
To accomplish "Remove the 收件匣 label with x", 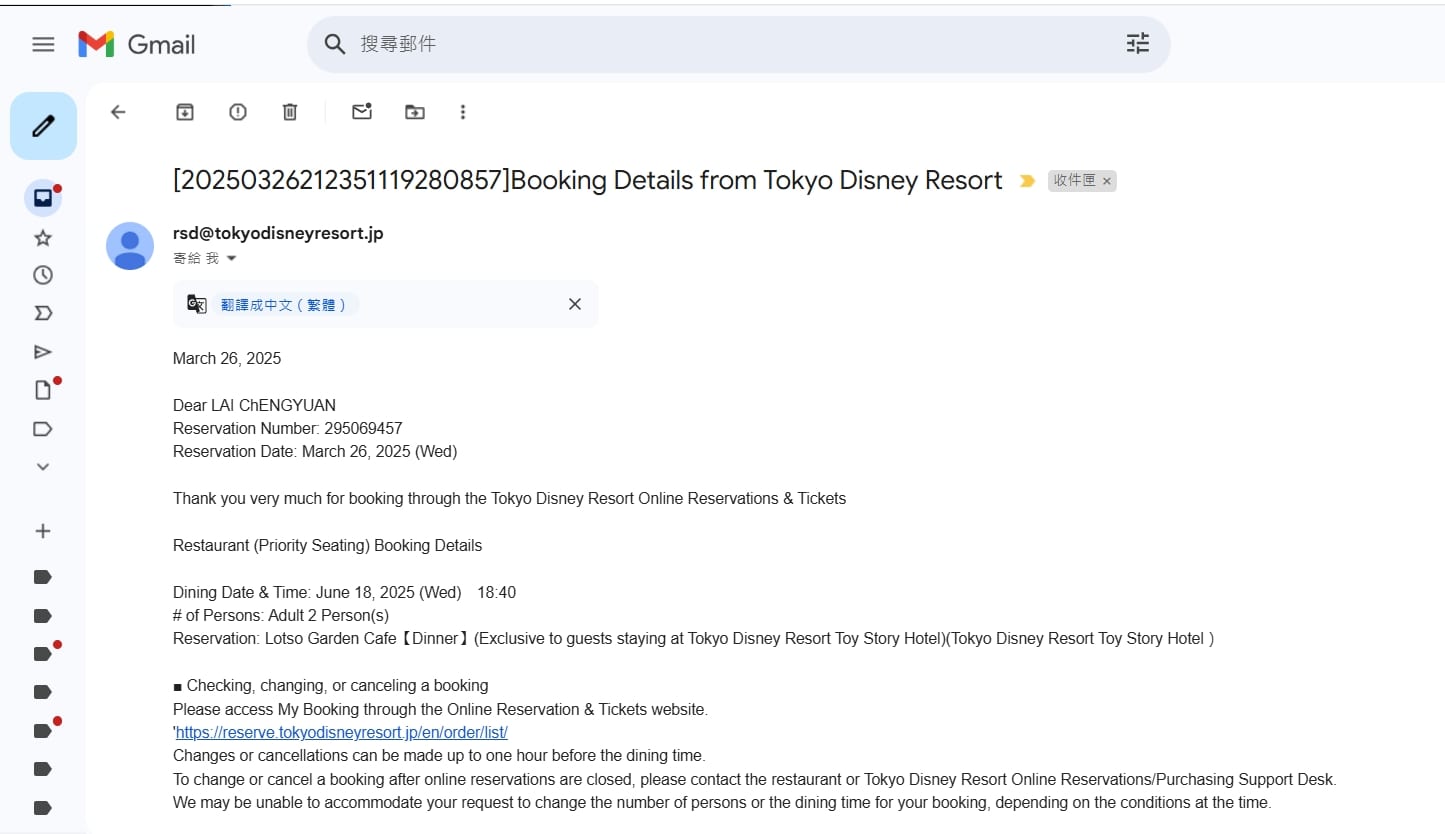I will pos(1106,182).
